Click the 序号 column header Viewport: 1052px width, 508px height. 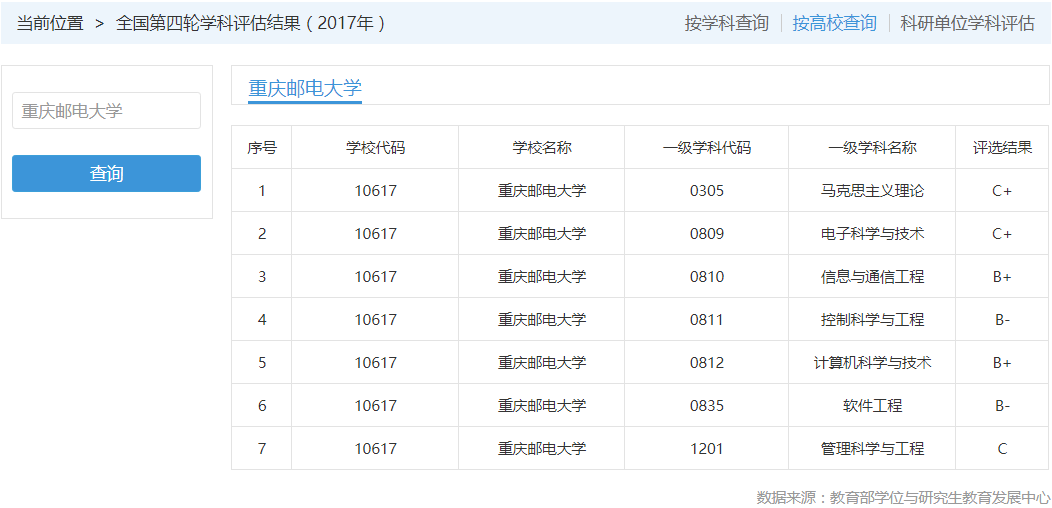pyautogui.click(x=262, y=148)
